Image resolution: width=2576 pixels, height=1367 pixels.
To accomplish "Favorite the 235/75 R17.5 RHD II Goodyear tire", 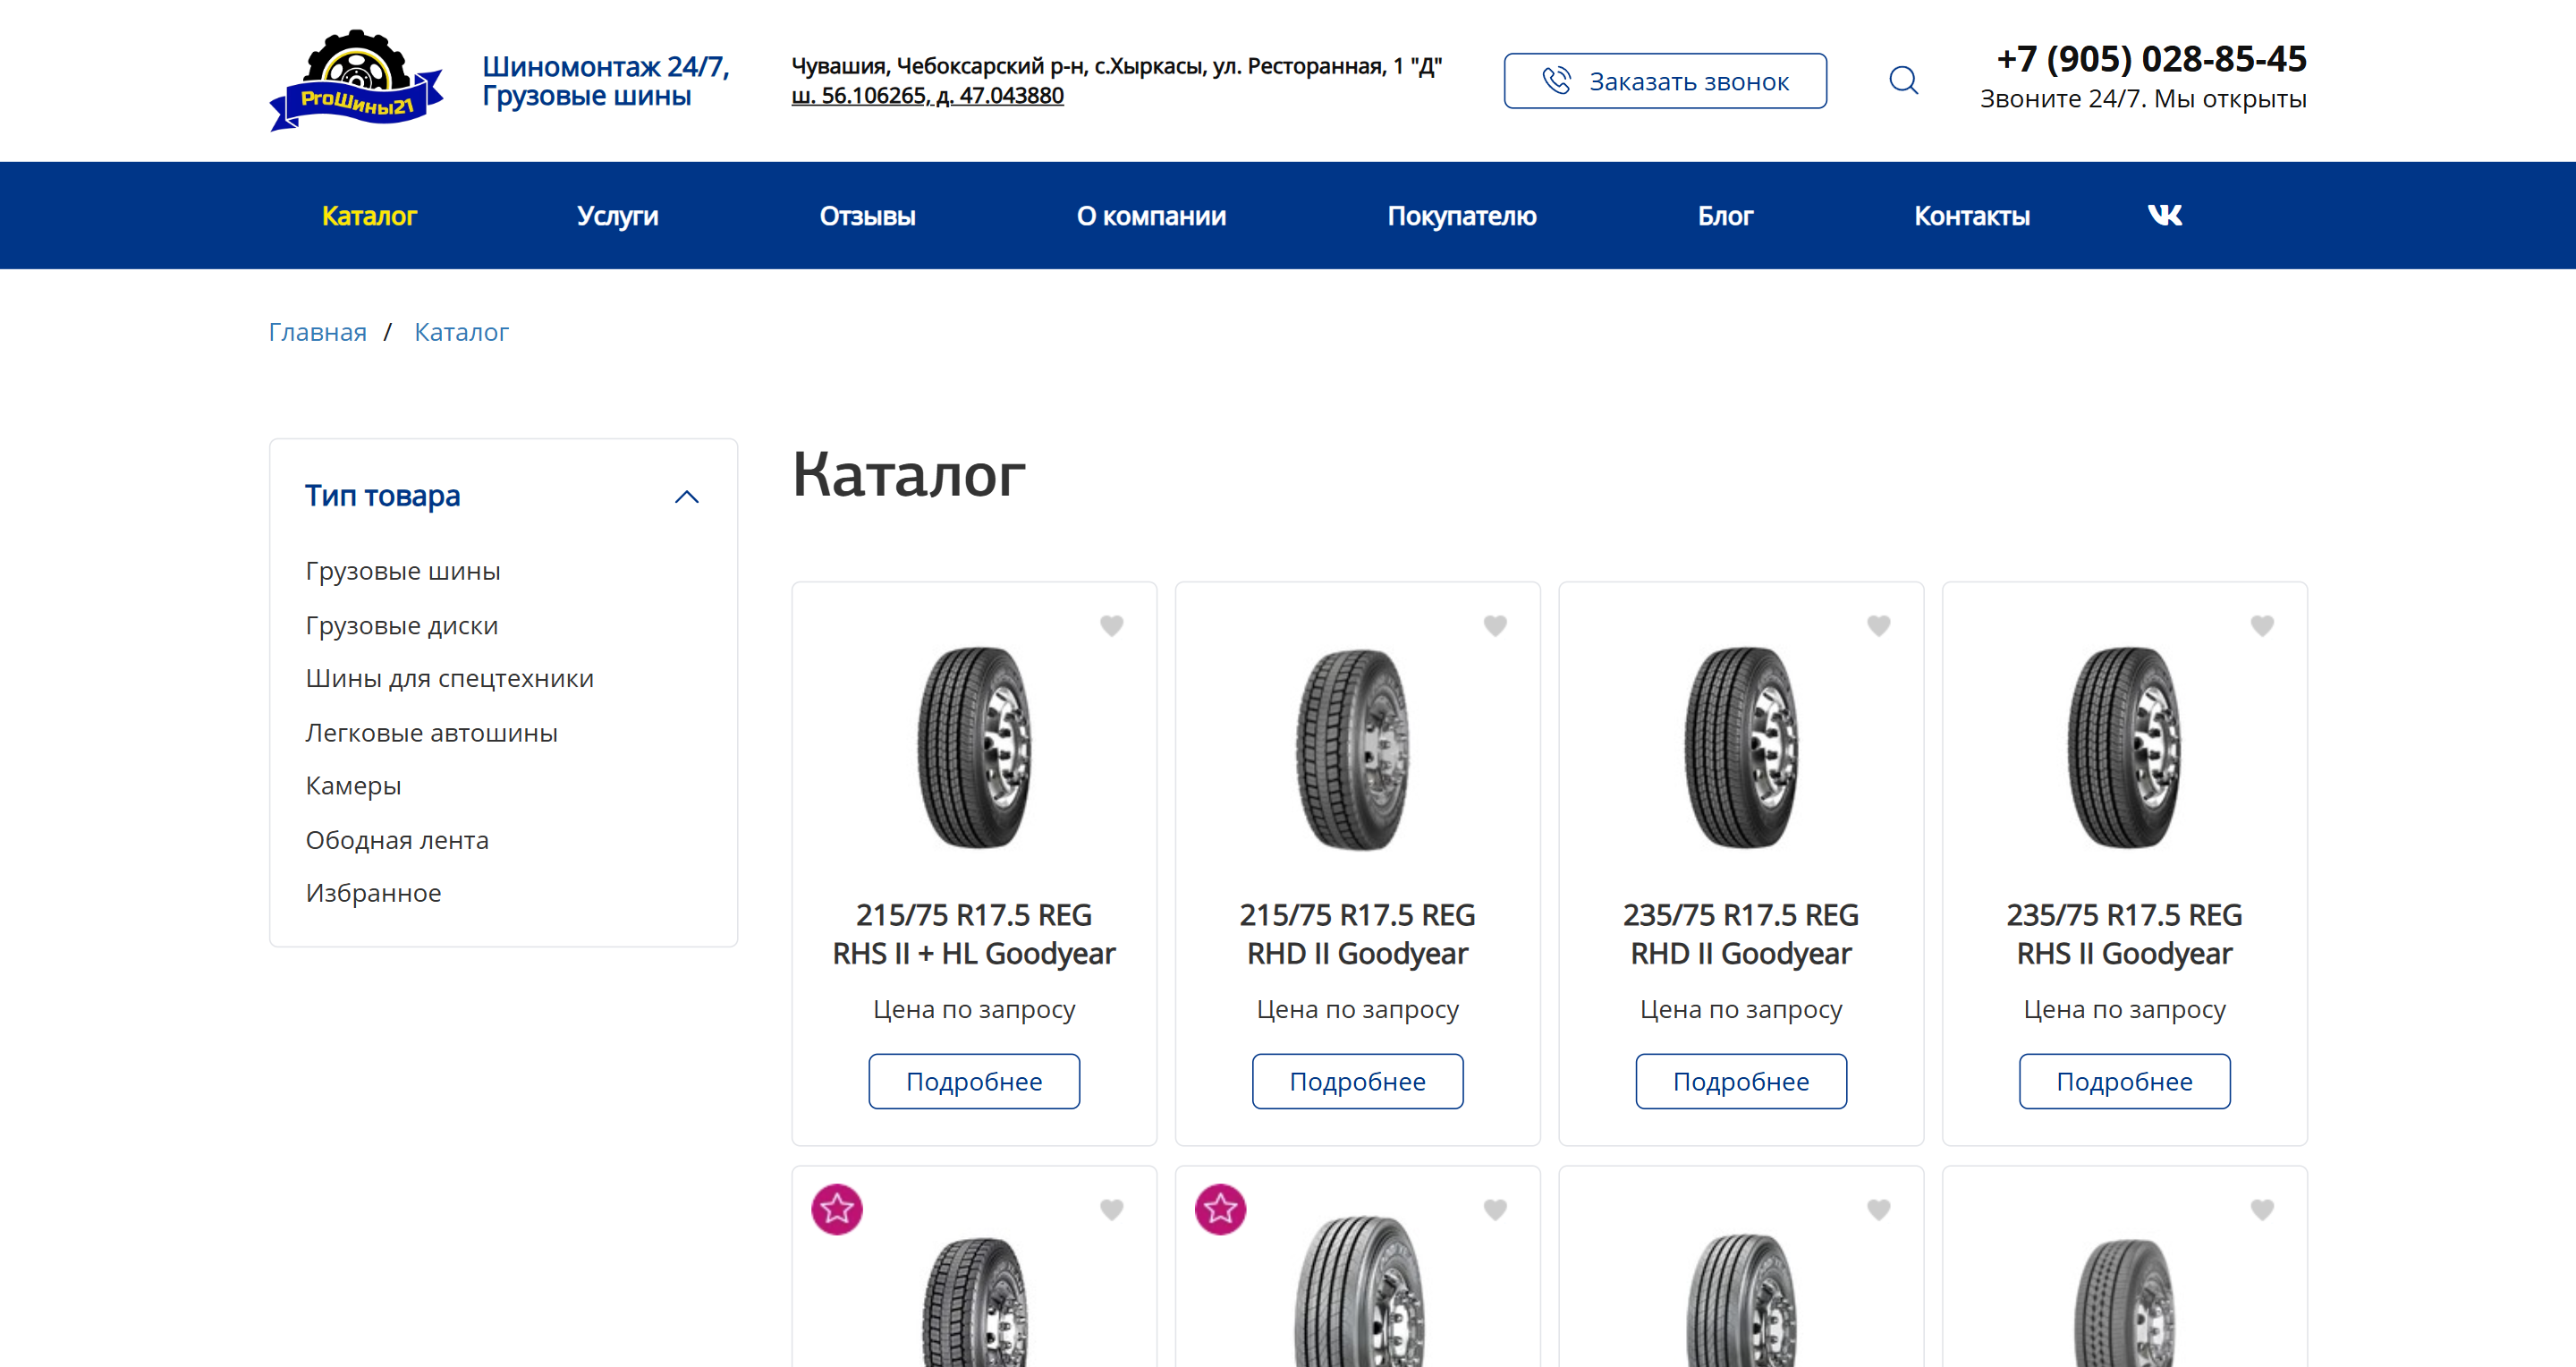I will click(x=1878, y=625).
